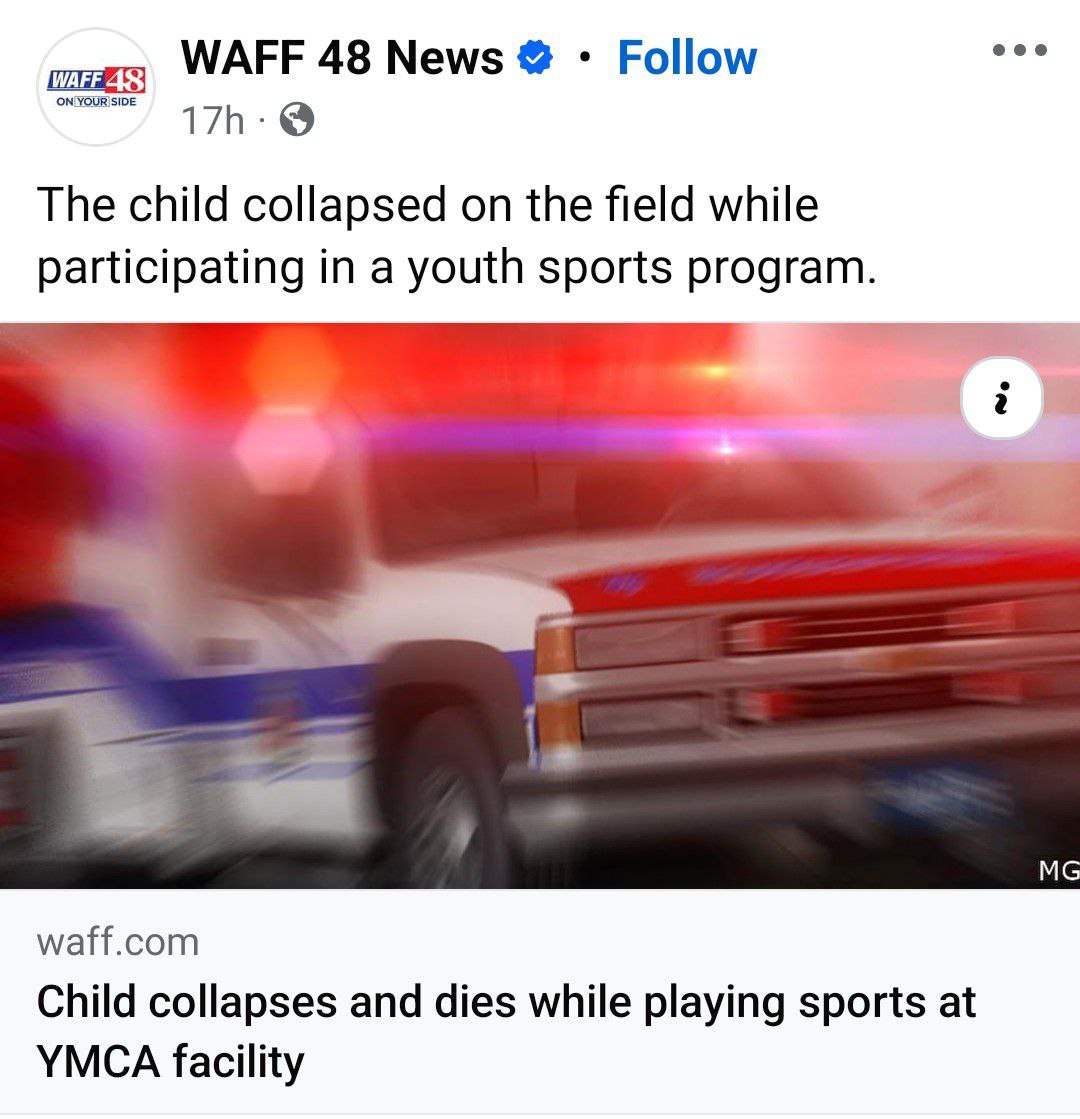Viewport: 1080px width, 1119px height.
Task: Open the three-dot post options menu
Action: [x=1019, y=50]
